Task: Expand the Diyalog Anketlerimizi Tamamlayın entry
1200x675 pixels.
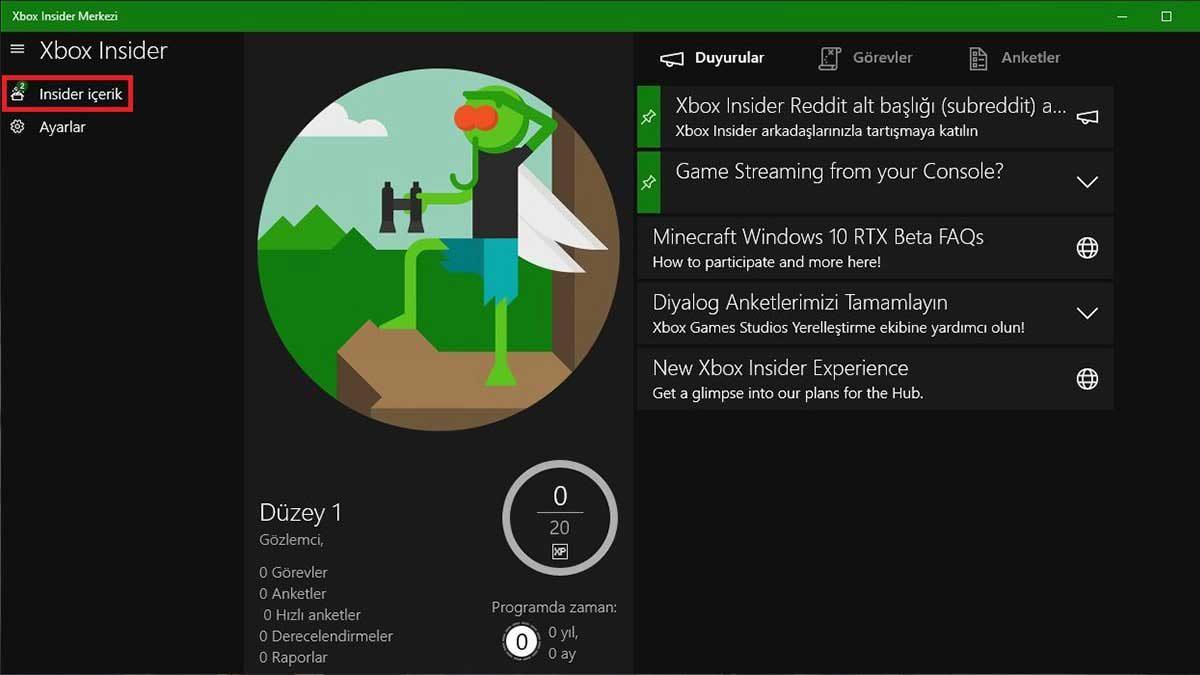Action: point(1086,312)
